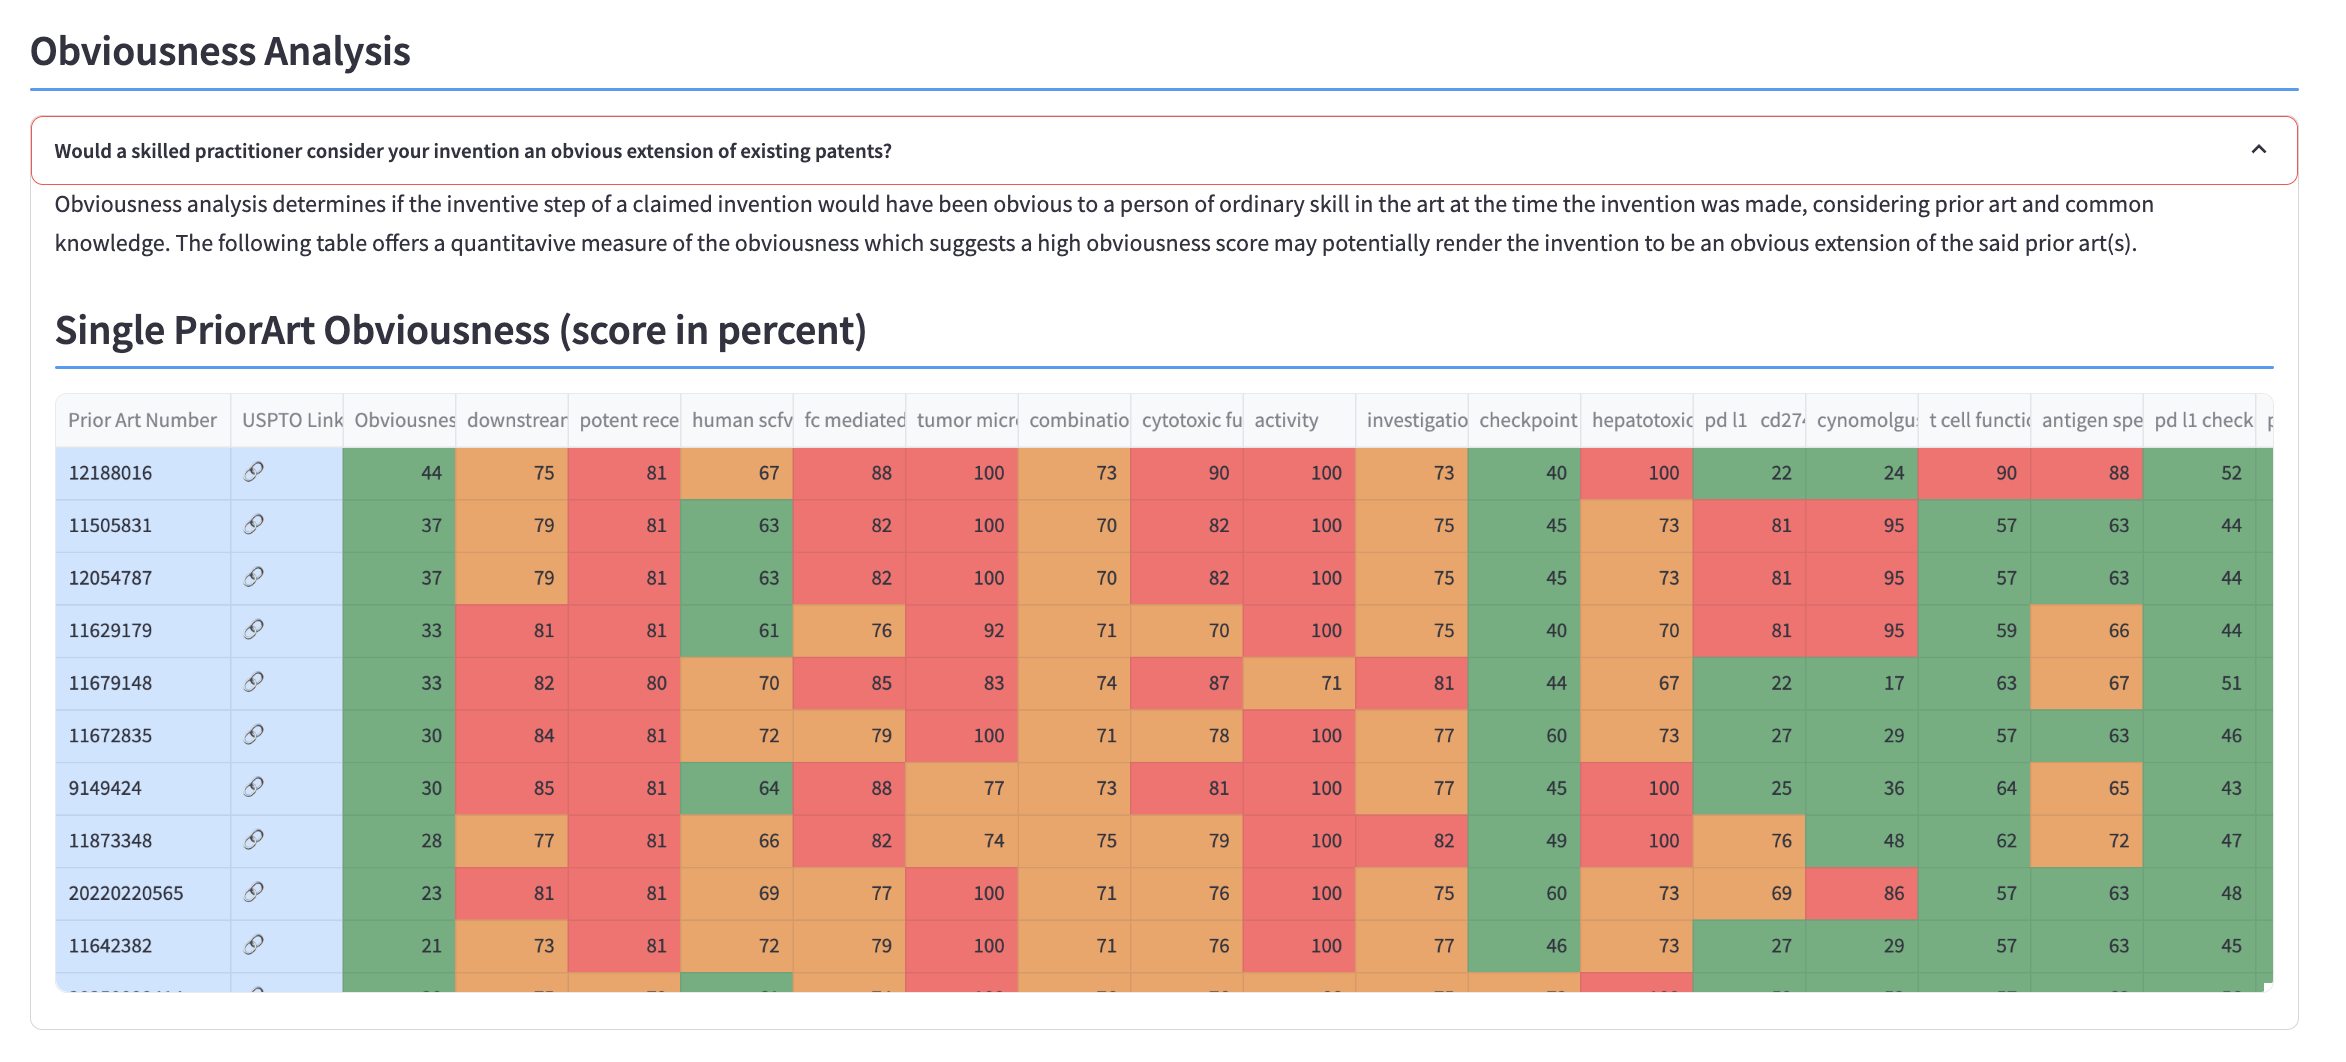Click the collapse chevron arrow of expander
The width and height of the screenshot is (2346, 1062).
[x=2258, y=150]
